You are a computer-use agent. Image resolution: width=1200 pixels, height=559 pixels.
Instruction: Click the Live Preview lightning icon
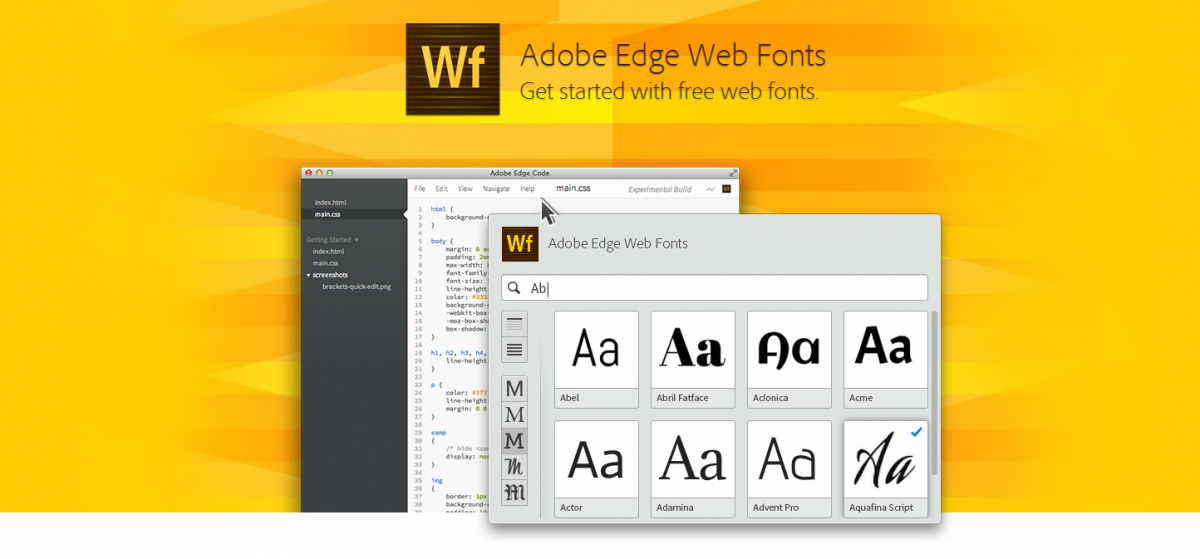point(710,188)
